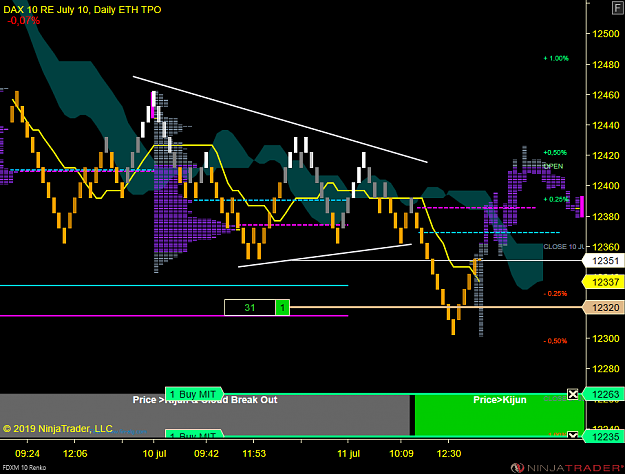Click the 11:53 time axis label
Image resolution: width=625 pixels, height=474 pixels.
254,454
